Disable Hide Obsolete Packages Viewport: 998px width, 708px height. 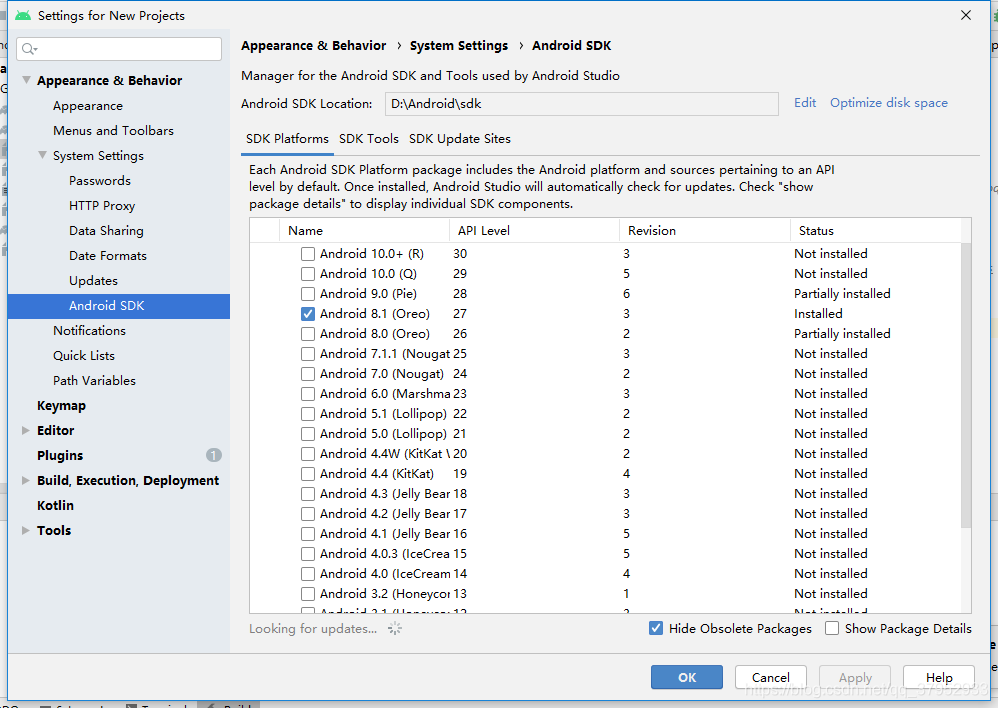(x=656, y=629)
